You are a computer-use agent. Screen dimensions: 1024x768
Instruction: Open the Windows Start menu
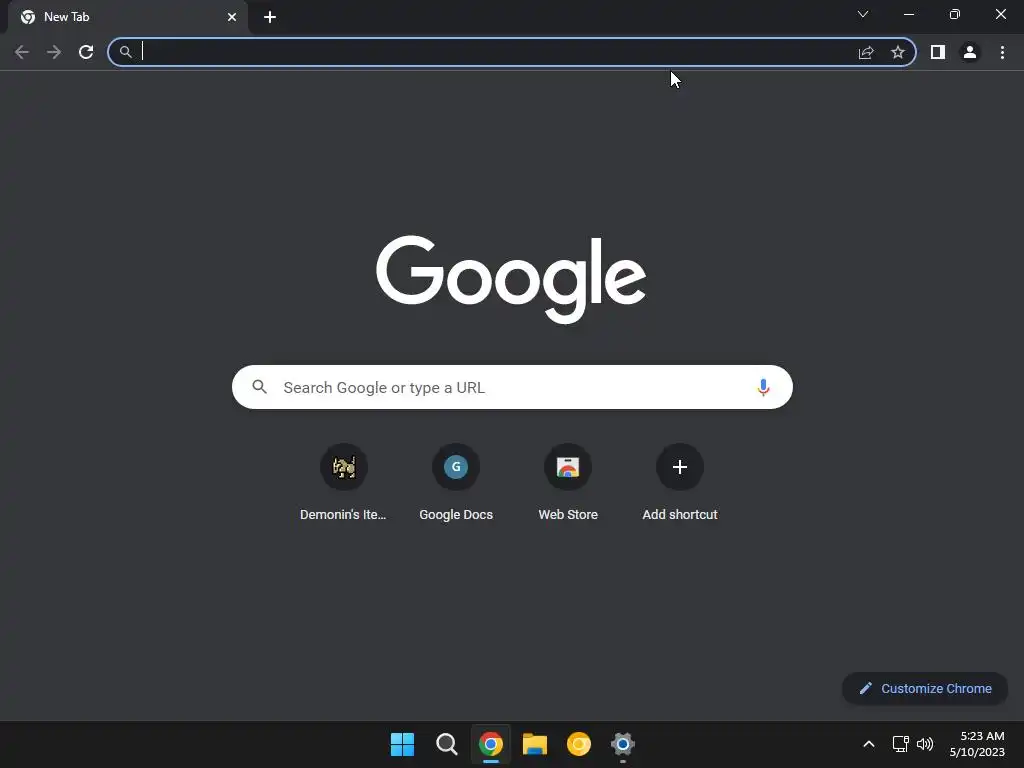coord(402,744)
